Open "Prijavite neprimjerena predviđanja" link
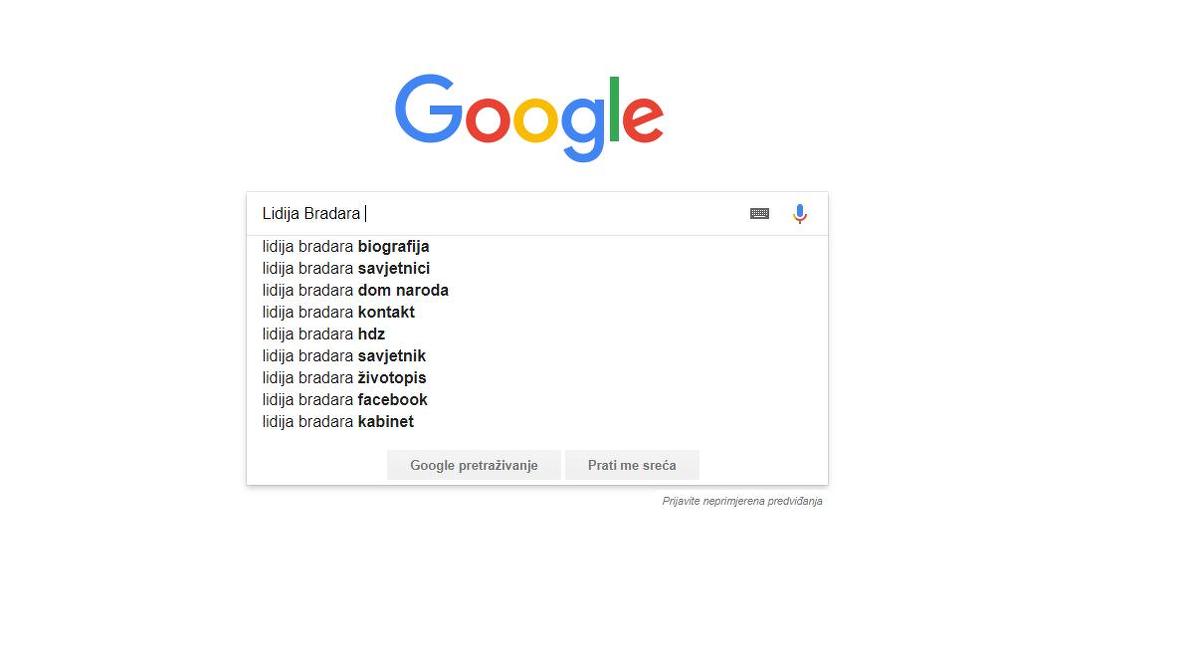 [x=742, y=501]
